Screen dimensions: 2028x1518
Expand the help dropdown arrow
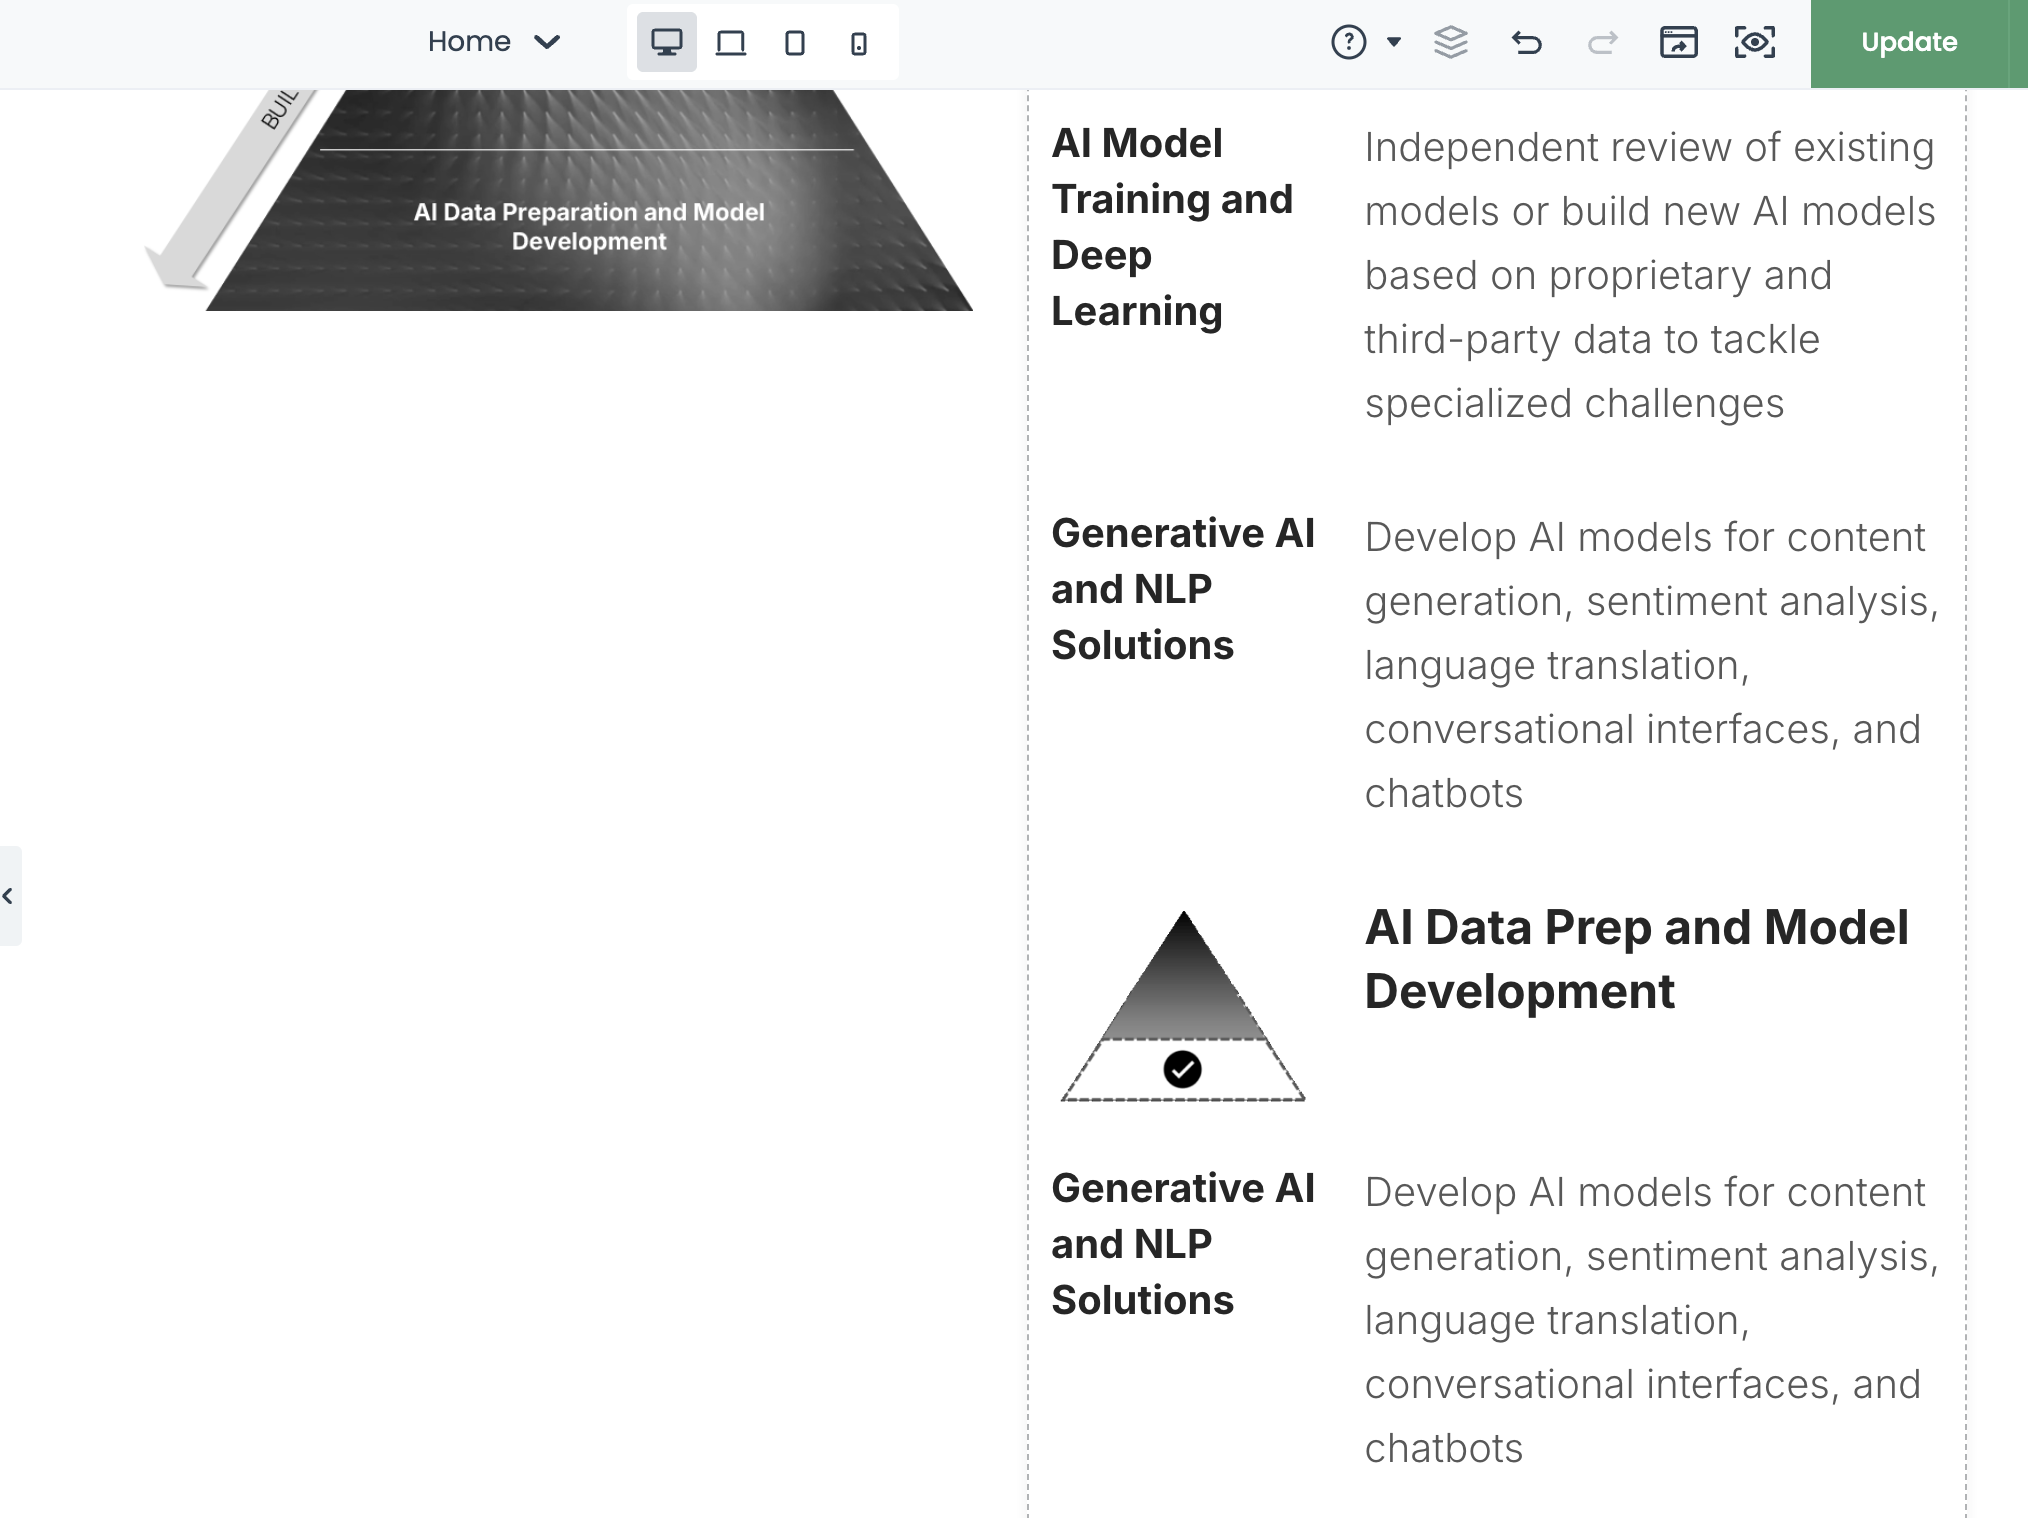(1393, 42)
